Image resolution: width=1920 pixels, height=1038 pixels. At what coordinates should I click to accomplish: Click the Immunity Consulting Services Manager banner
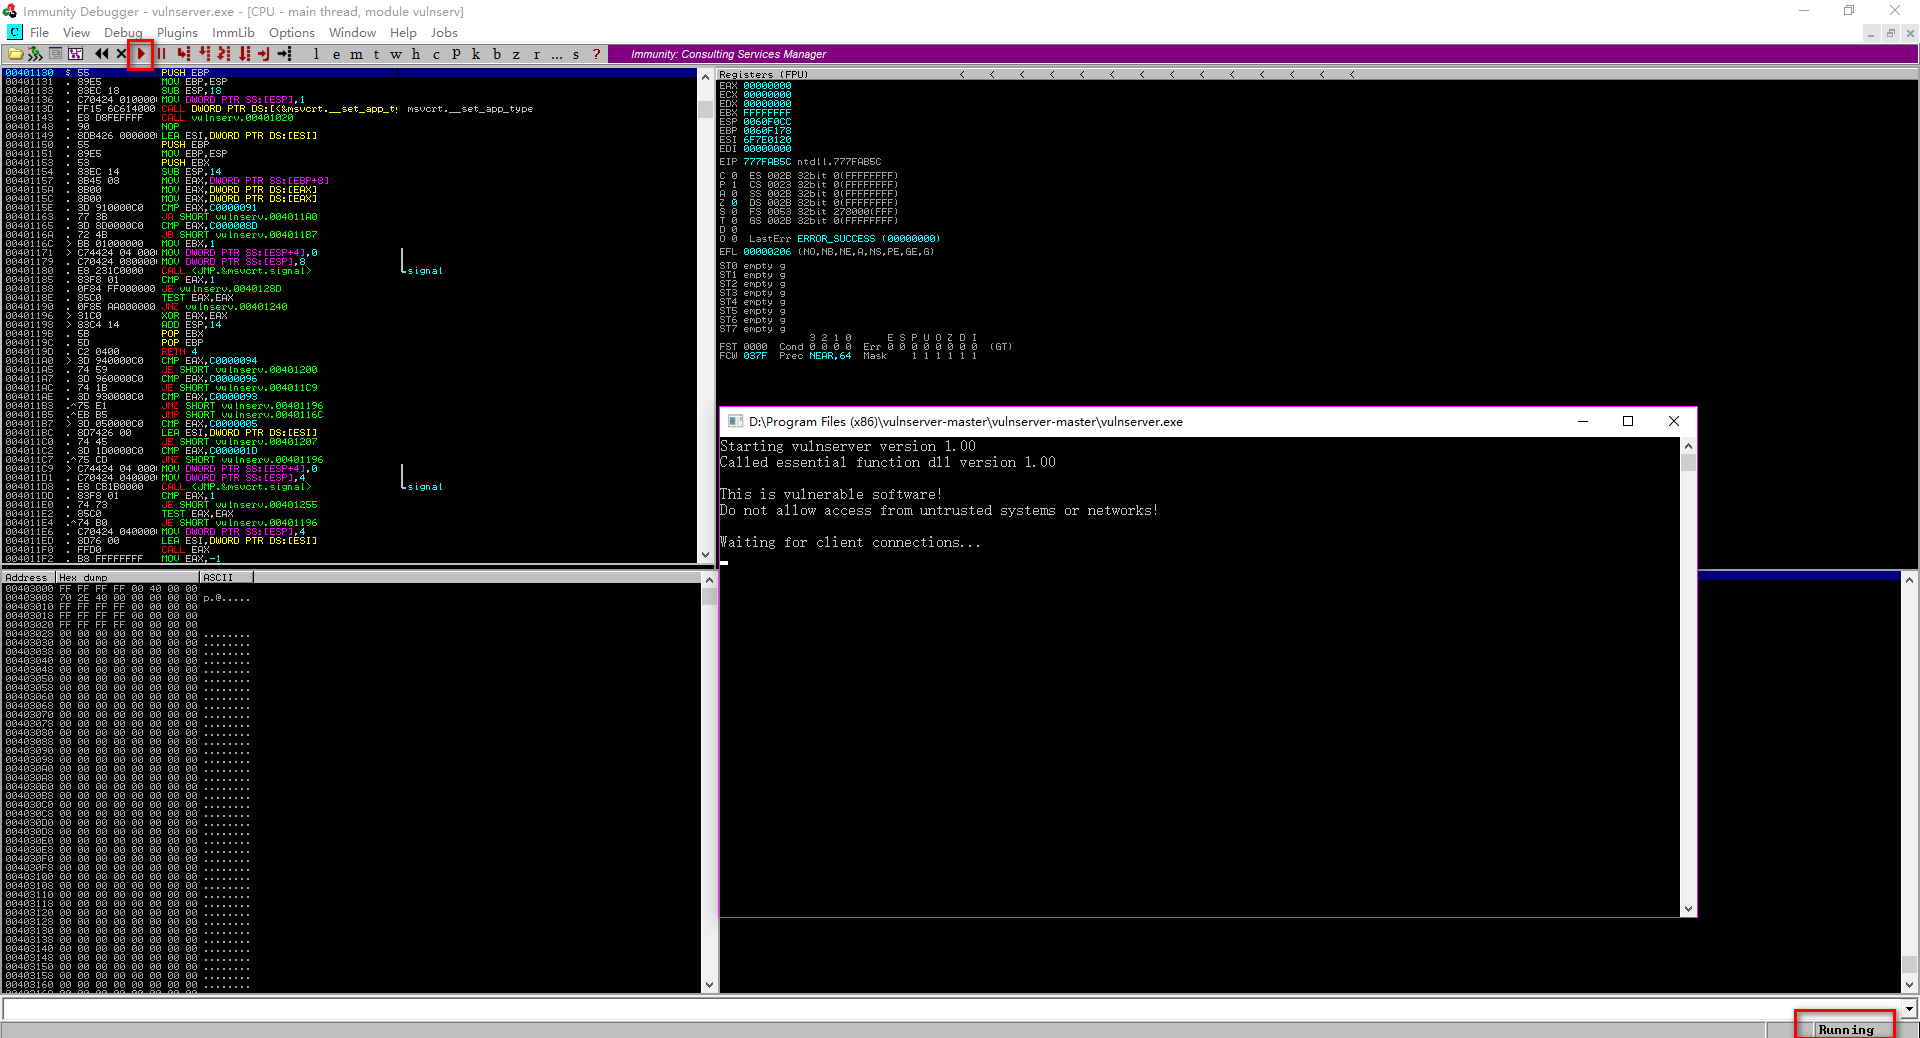pos(1262,54)
